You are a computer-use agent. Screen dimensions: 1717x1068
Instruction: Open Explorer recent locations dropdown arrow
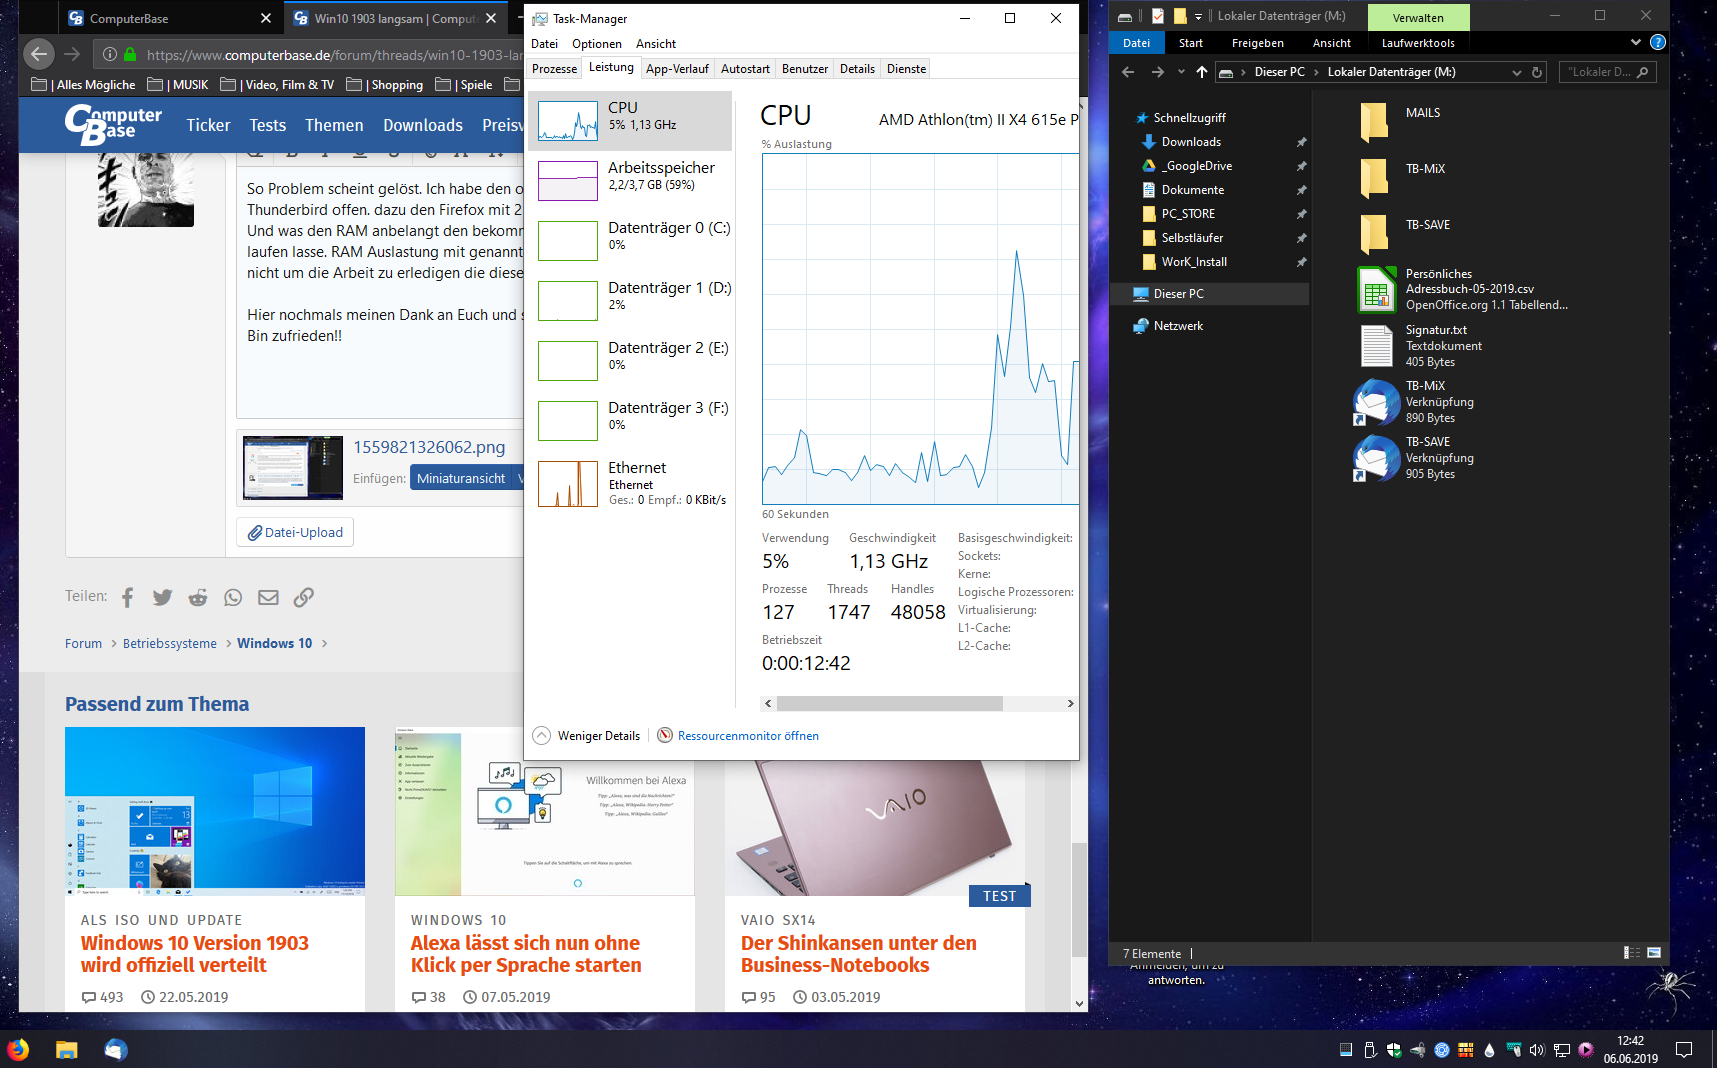click(1181, 72)
